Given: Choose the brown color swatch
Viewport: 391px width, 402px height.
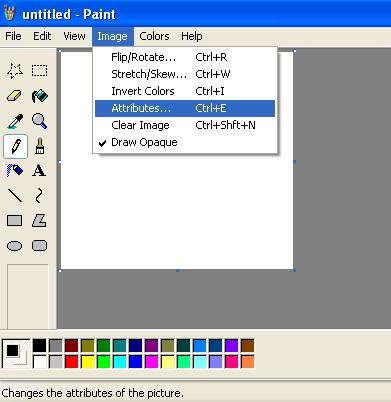Looking at the screenshot, I should click(248, 346).
